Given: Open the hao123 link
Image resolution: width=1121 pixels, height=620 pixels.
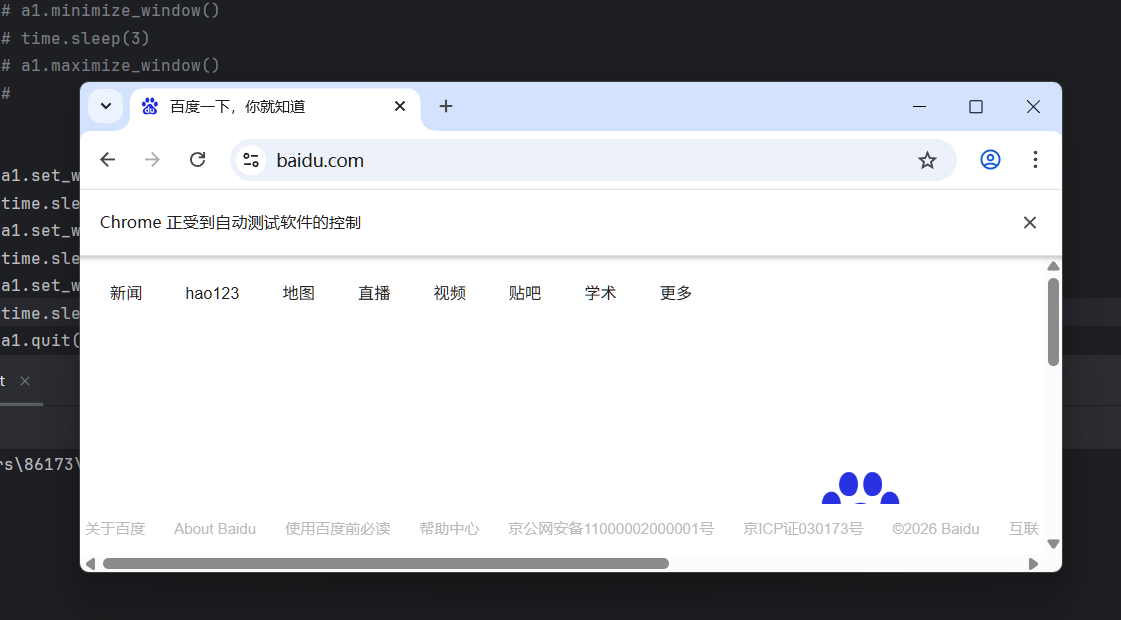Looking at the screenshot, I should click(212, 293).
